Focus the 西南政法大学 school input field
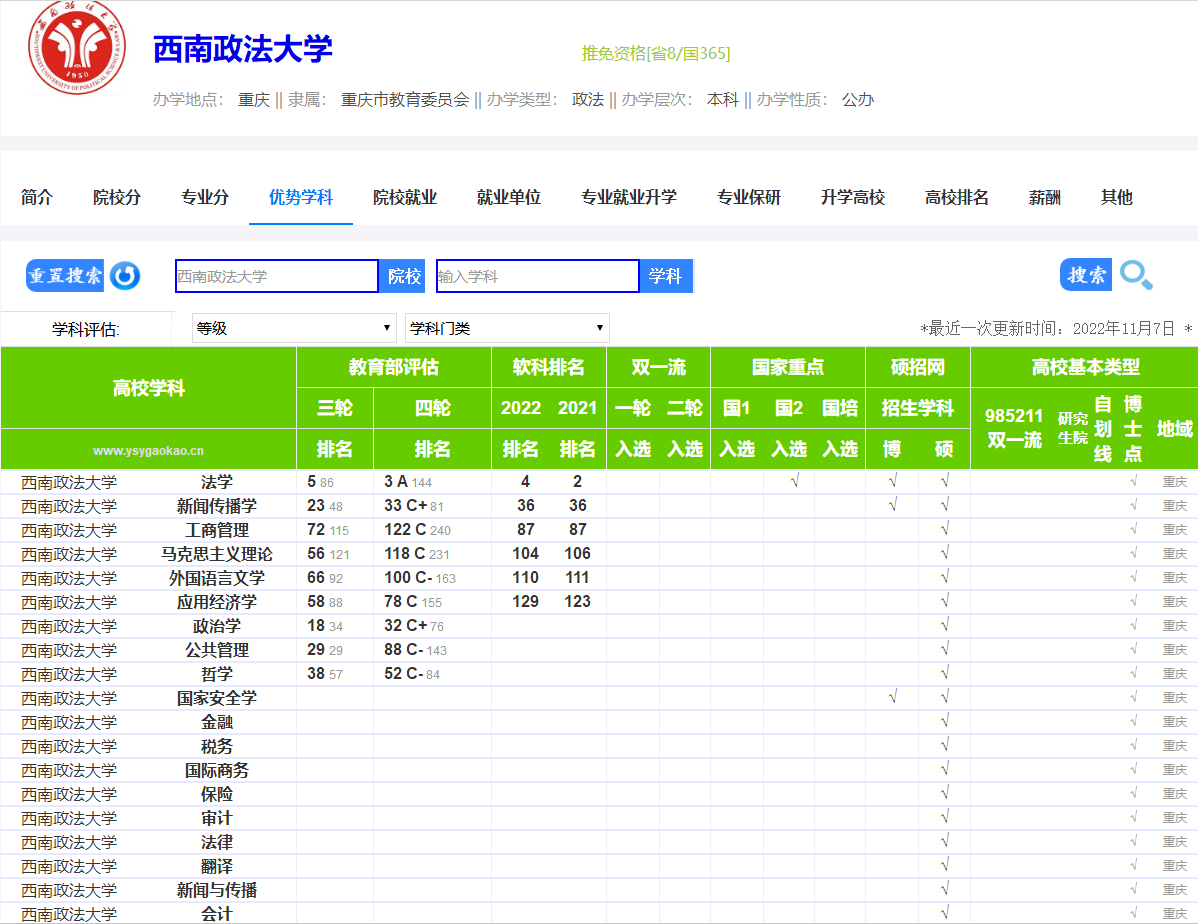The image size is (1198, 924). pyautogui.click(x=277, y=276)
